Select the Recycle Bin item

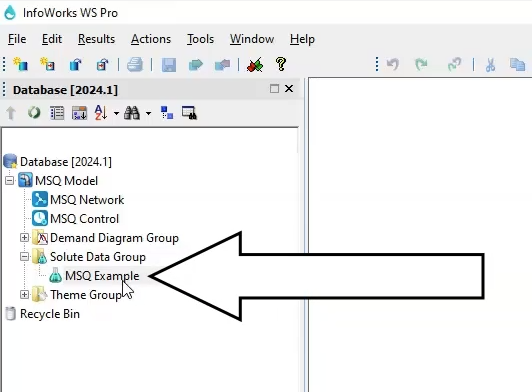point(50,314)
